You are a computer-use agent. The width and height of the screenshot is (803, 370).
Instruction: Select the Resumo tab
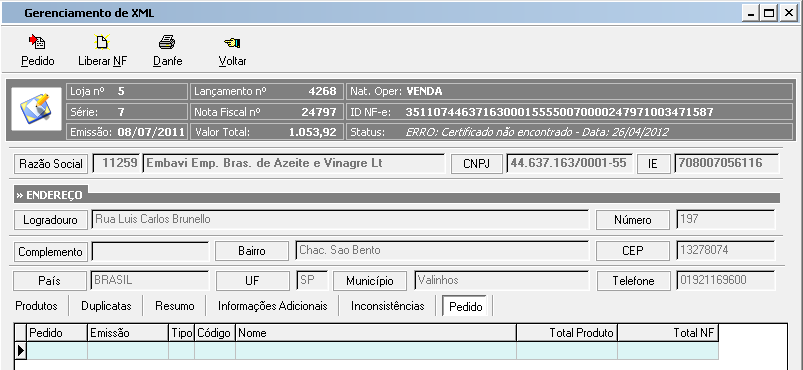coord(175,306)
